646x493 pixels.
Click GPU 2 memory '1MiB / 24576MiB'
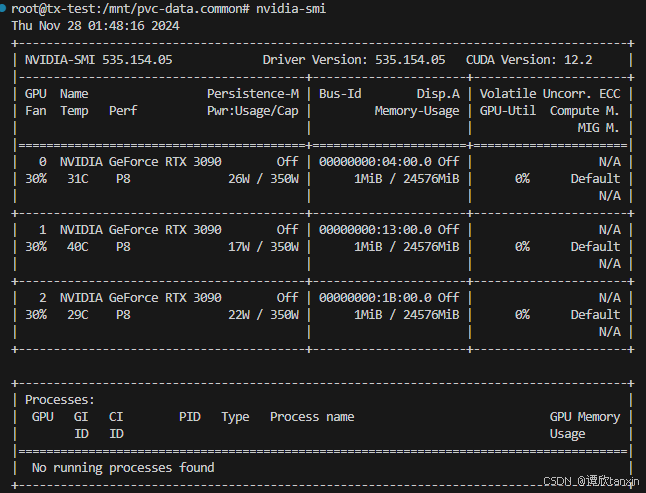click(x=407, y=315)
